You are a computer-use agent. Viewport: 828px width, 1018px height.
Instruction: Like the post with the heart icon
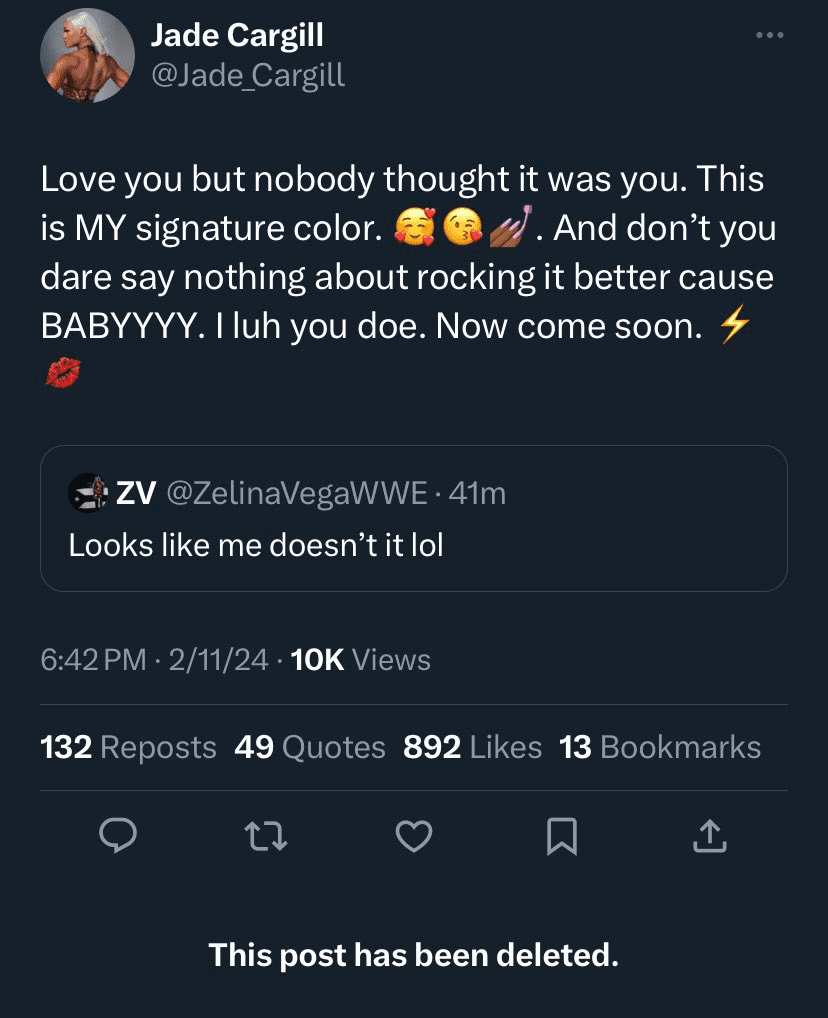414,836
